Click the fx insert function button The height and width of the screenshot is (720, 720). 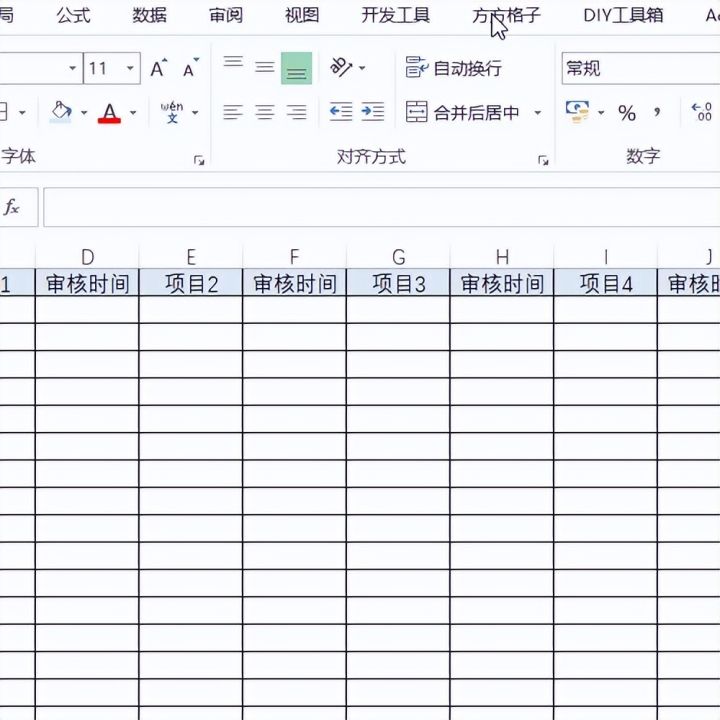12,207
